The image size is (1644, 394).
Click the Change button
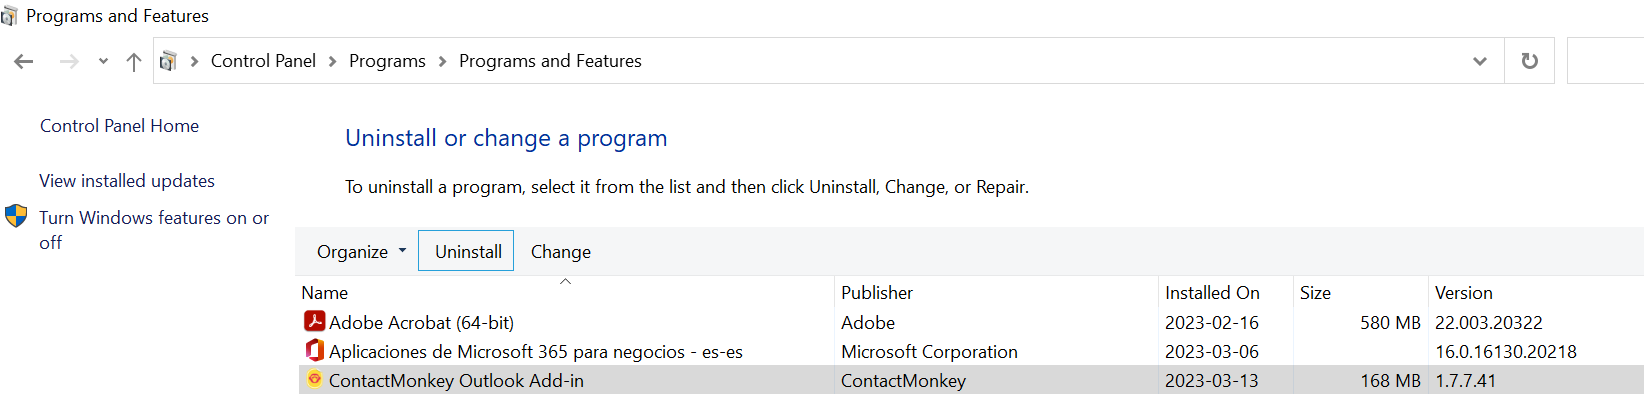pos(561,252)
